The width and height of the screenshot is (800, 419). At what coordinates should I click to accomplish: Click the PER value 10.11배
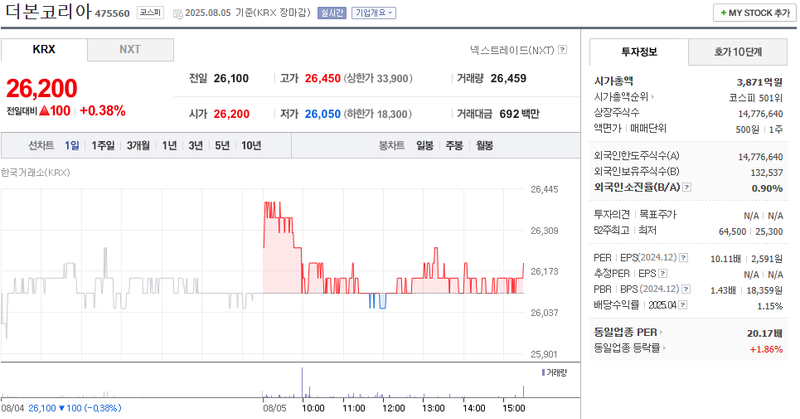[x=726, y=259]
